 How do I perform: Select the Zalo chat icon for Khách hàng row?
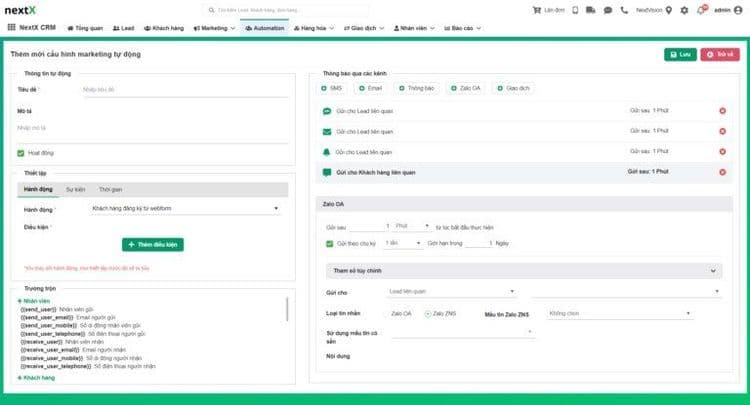(327, 172)
